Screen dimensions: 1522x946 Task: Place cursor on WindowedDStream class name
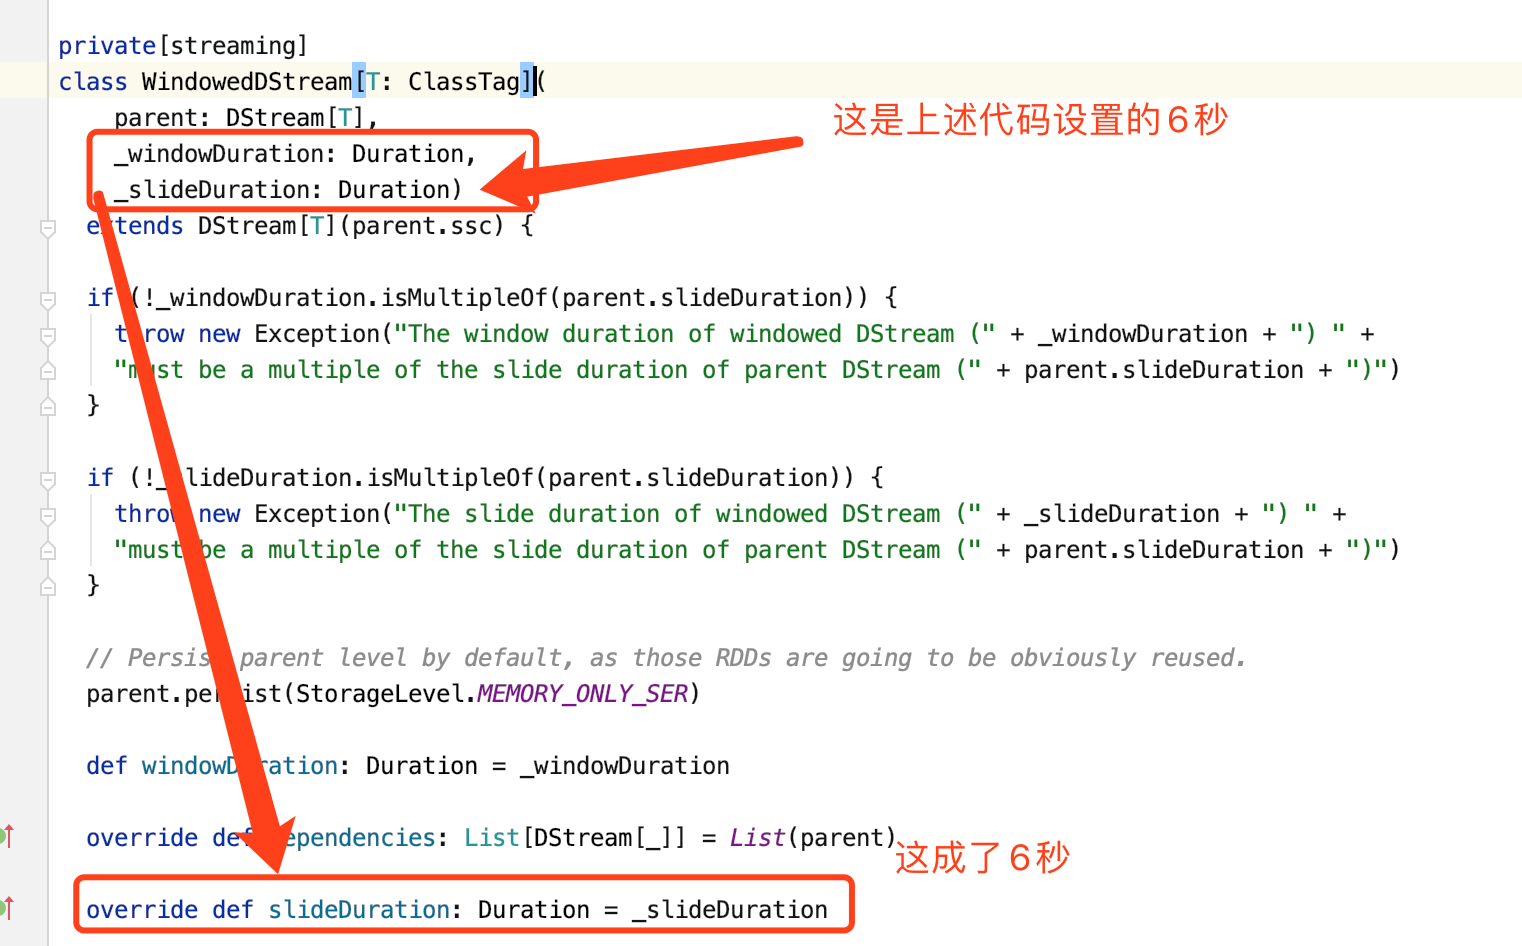(x=247, y=82)
